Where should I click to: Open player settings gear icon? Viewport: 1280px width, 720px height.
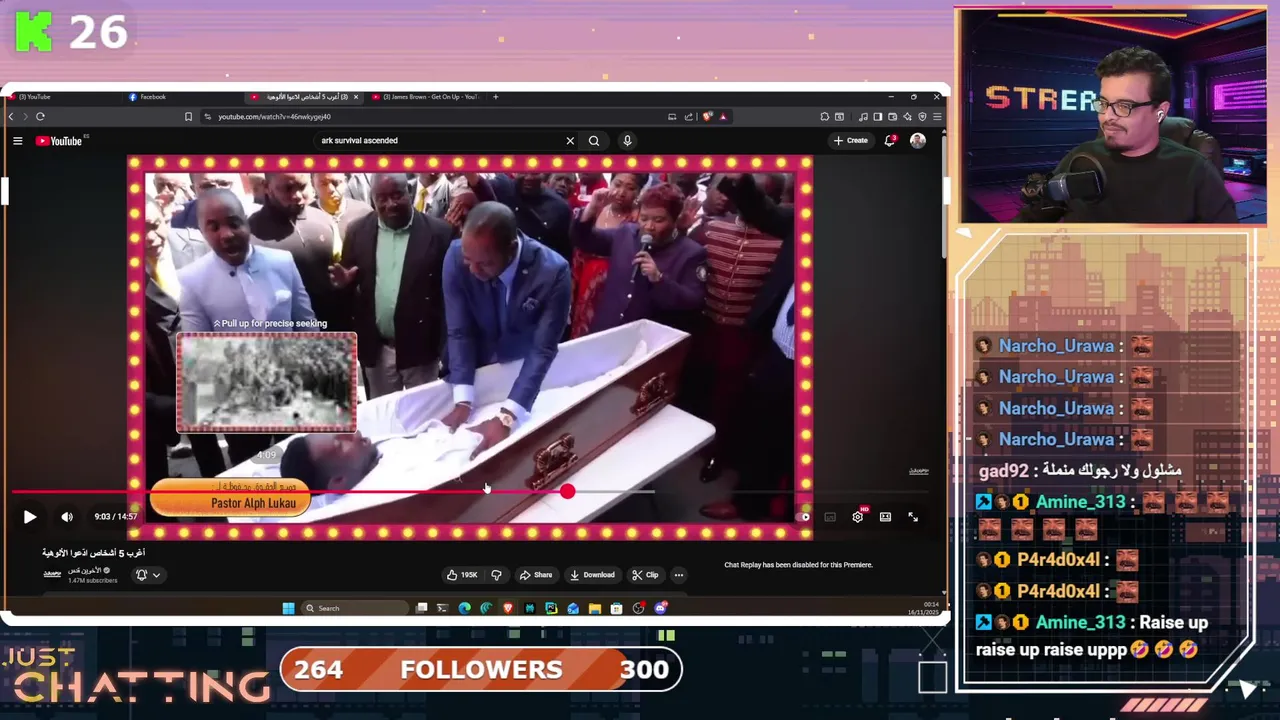(857, 517)
